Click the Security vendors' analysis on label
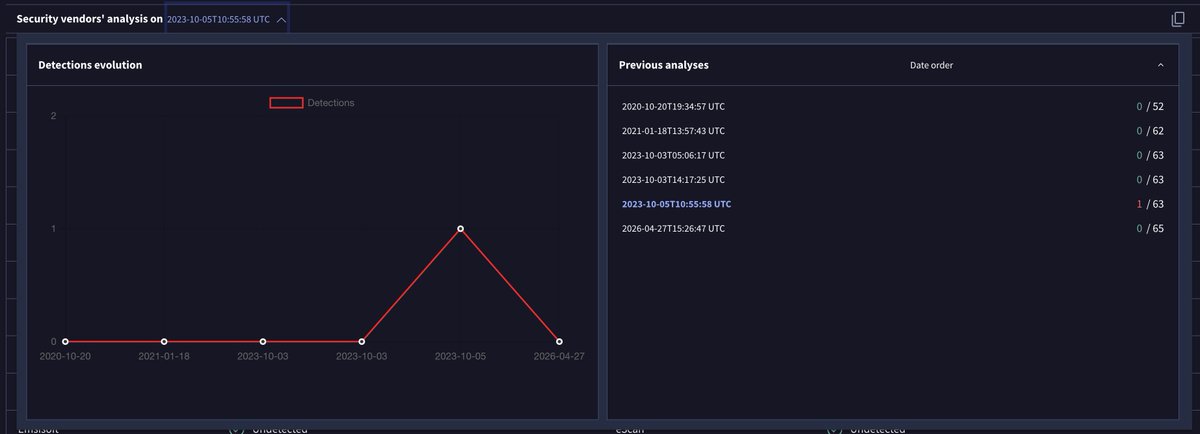Screen dimensions: 1200x434 tap(89, 19)
